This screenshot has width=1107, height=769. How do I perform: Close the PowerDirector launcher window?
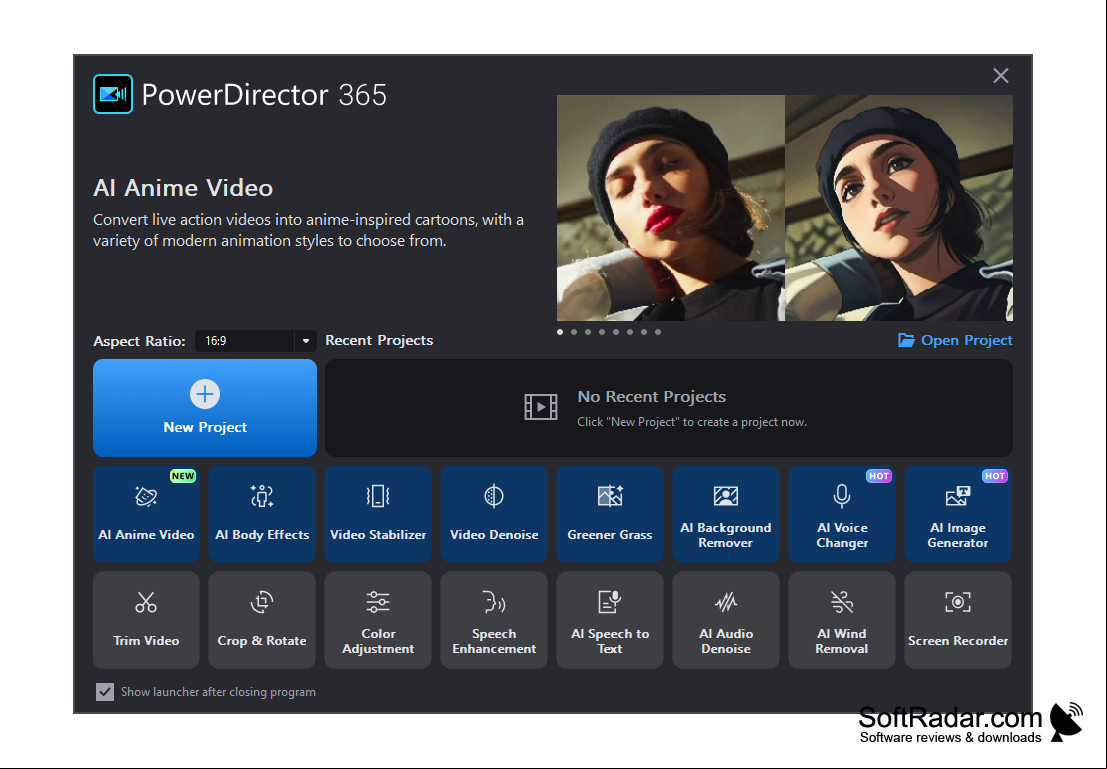[1000, 76]
